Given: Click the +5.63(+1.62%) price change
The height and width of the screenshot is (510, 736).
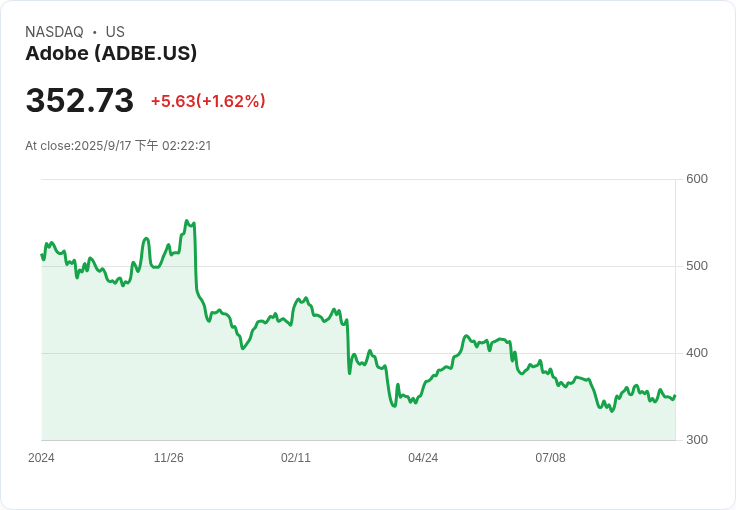Looking at the screenshot, I should pos(208,101).
